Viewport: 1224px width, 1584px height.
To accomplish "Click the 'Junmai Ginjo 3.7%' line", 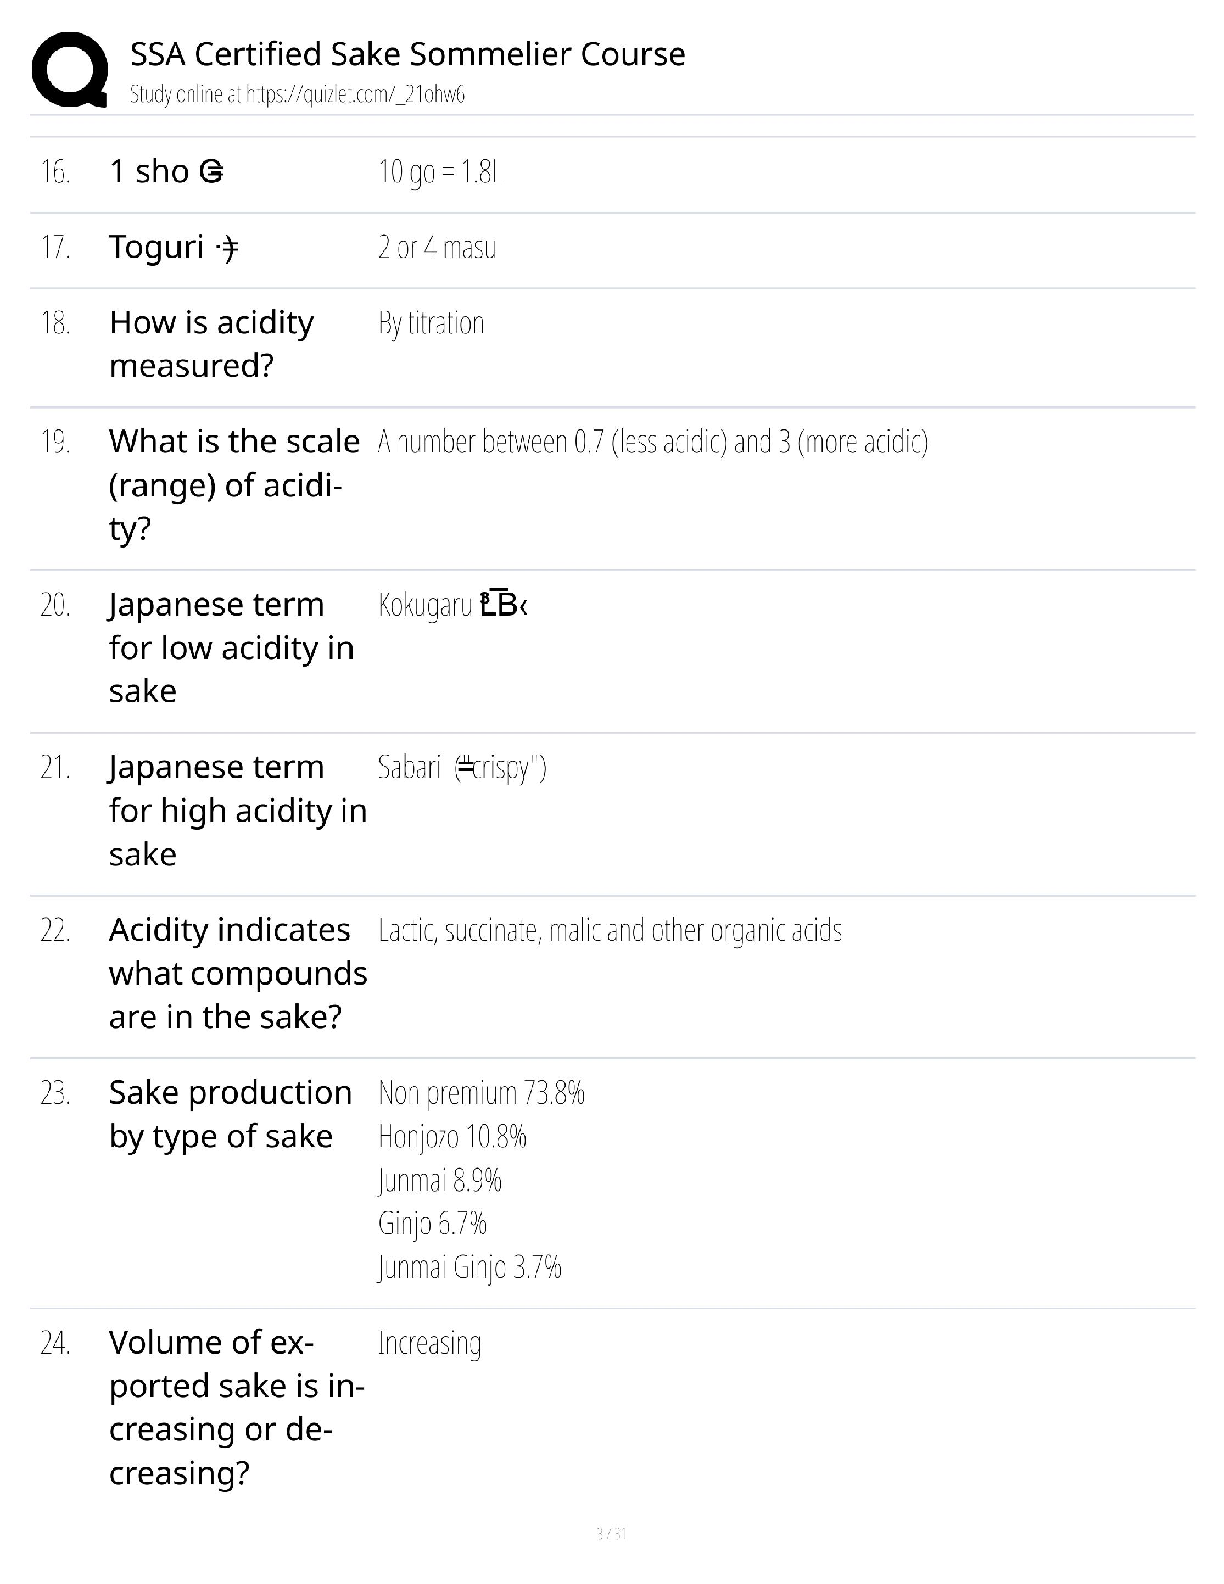I will click(470, 1267).
